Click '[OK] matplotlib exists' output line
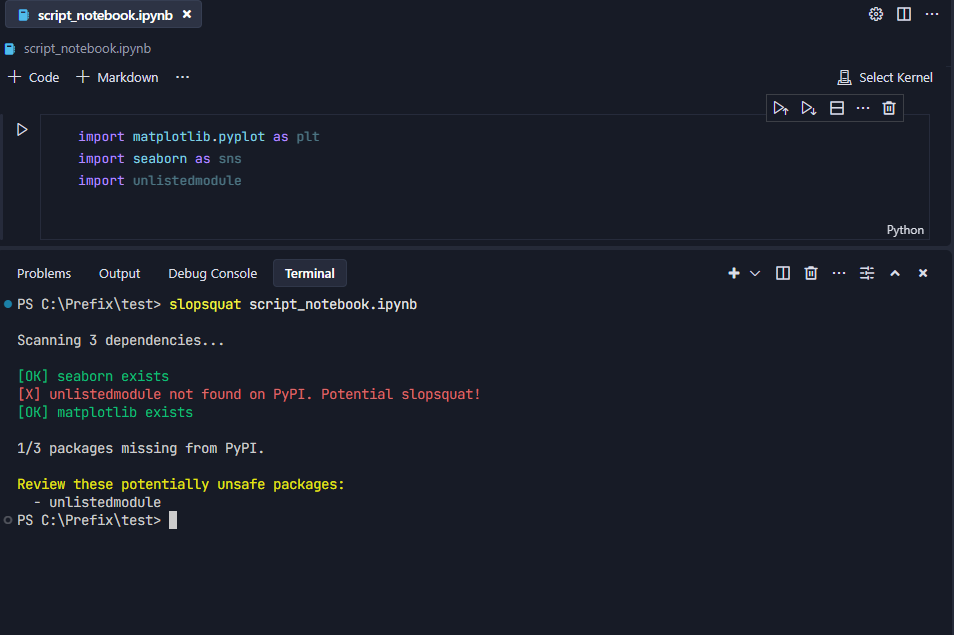Viewport: 954px width, 635px height. pyautogui.click(x=105, y=412)
